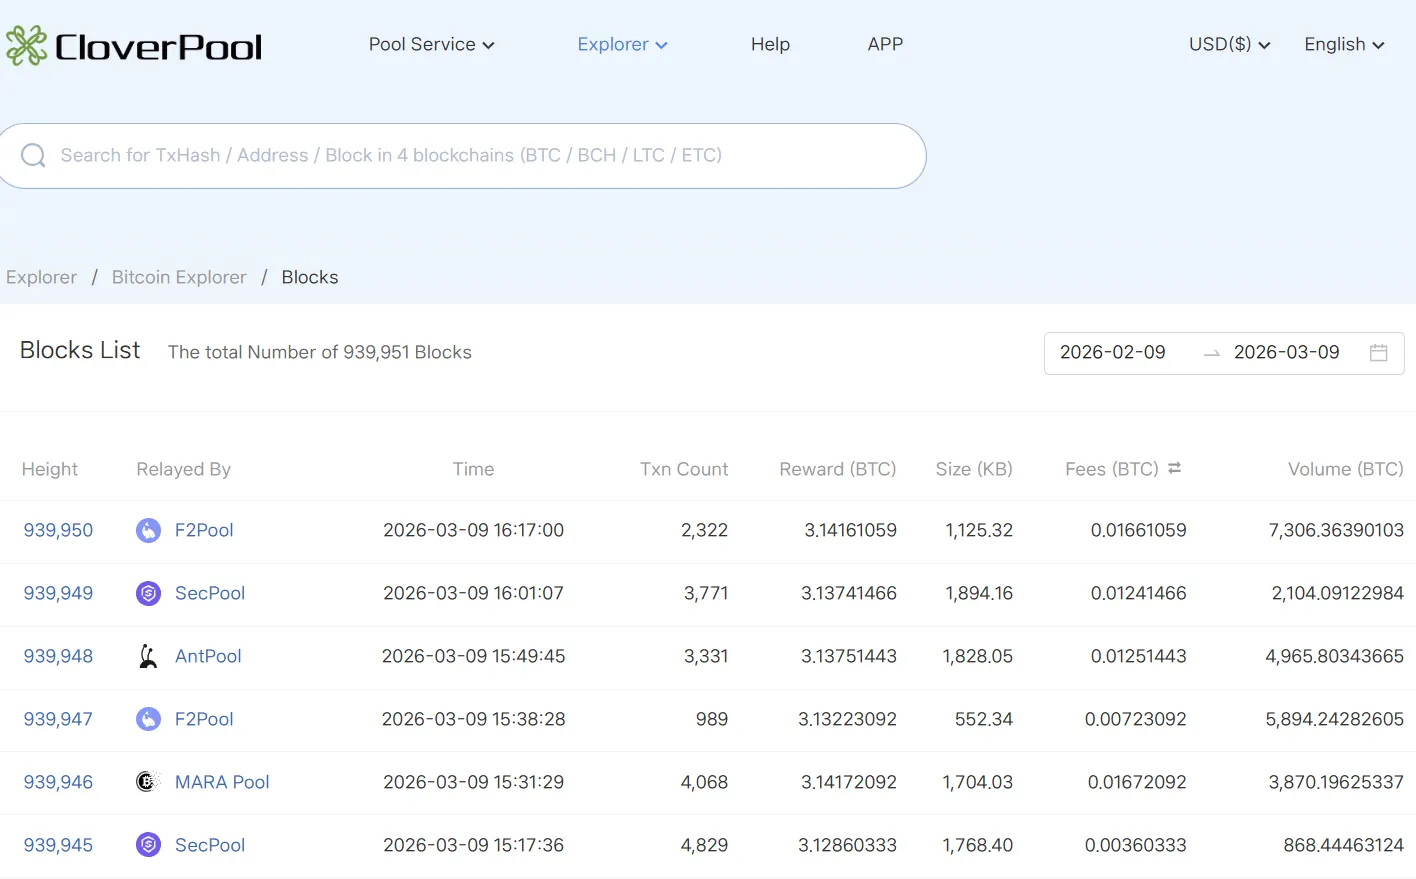Open the APP menu item
The width and height of the screenshot is (1416, 879).
pos(885,45)
